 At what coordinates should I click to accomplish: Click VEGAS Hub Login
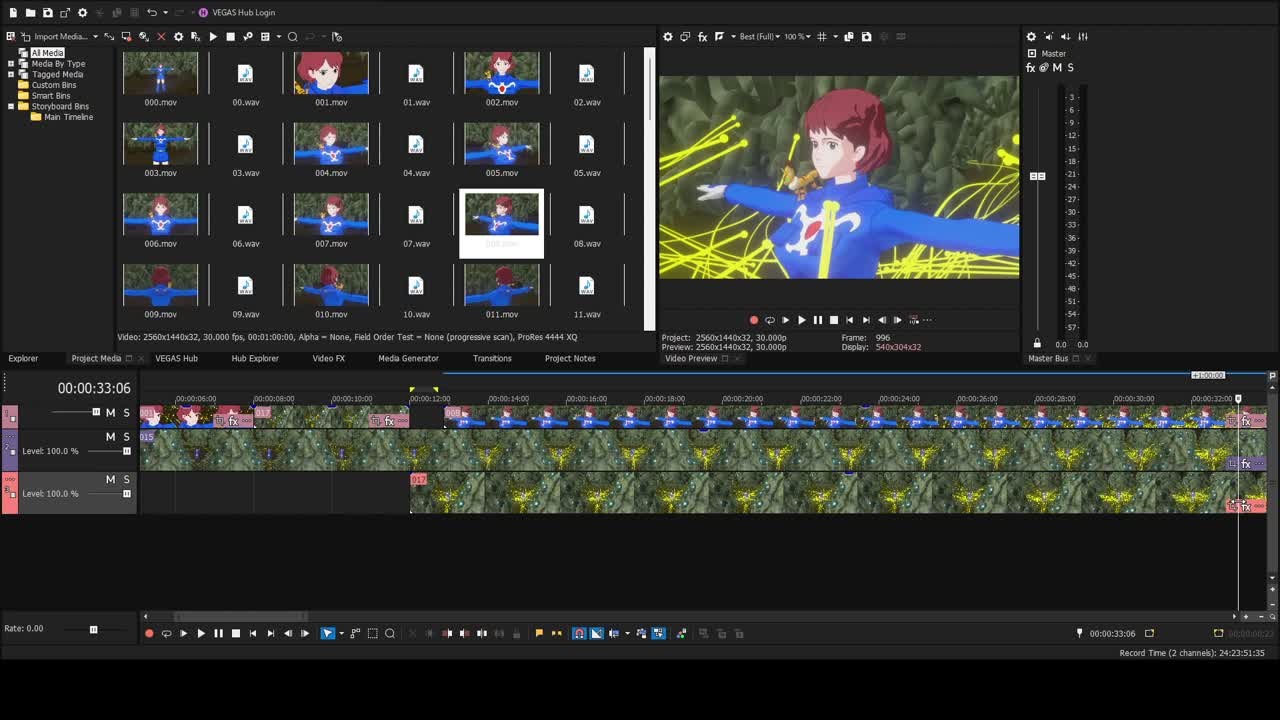tap(243, 13)
